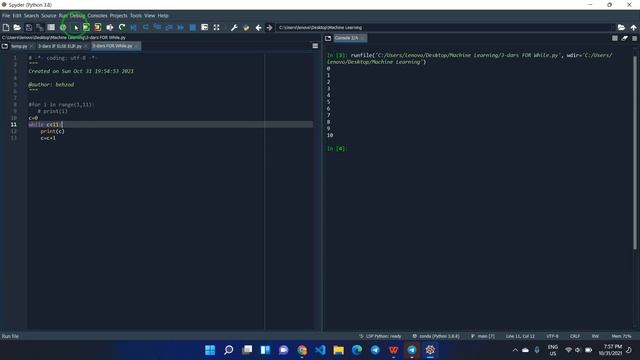Open Preferences wrench icon
Viewport: 640px width, 360px height.
(234, 27)
